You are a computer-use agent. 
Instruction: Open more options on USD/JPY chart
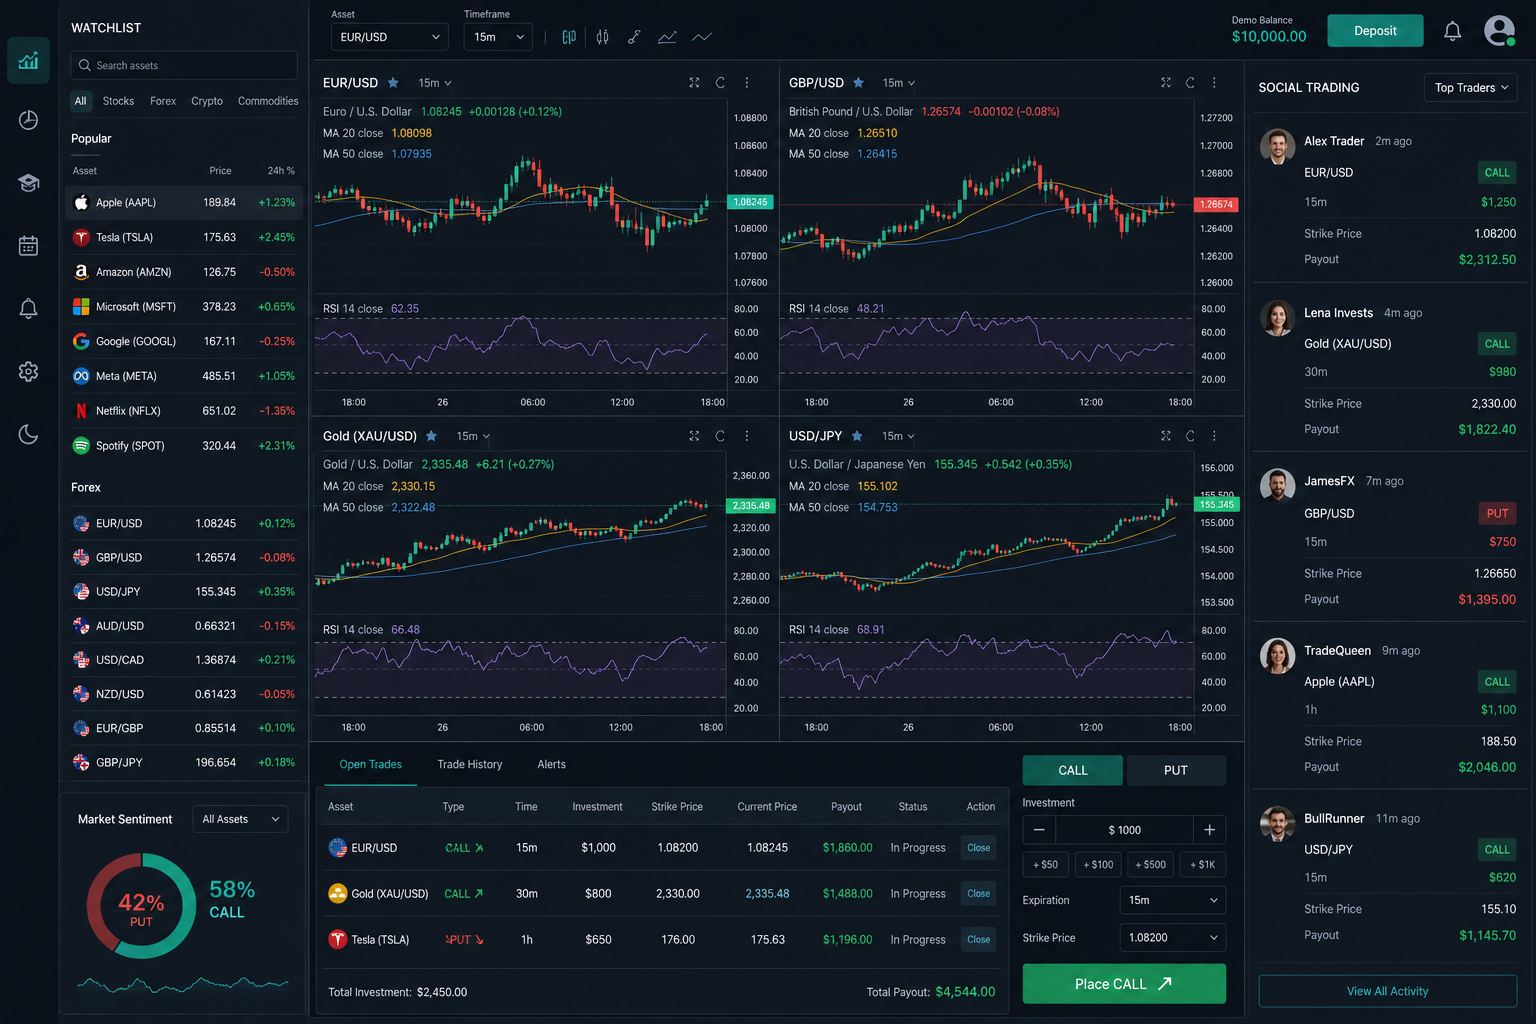click(1214, 436)
